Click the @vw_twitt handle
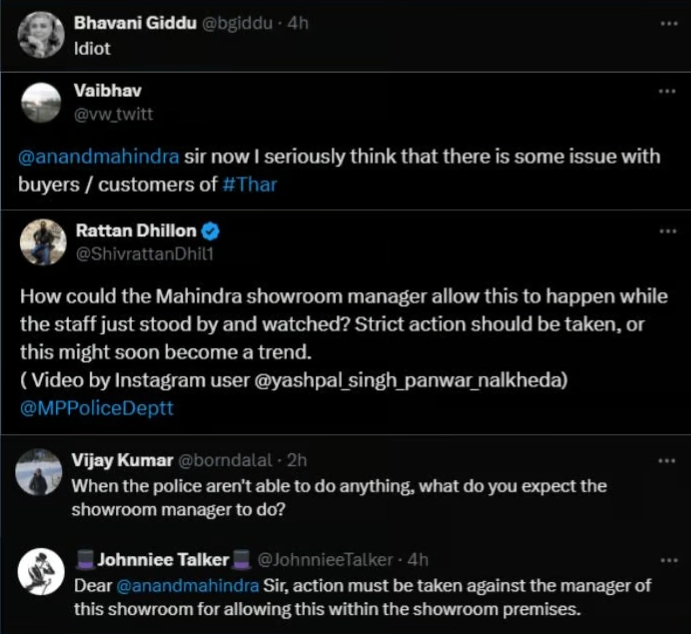Image resolution: width=691 pixels, height=634 pixels. 114,114
